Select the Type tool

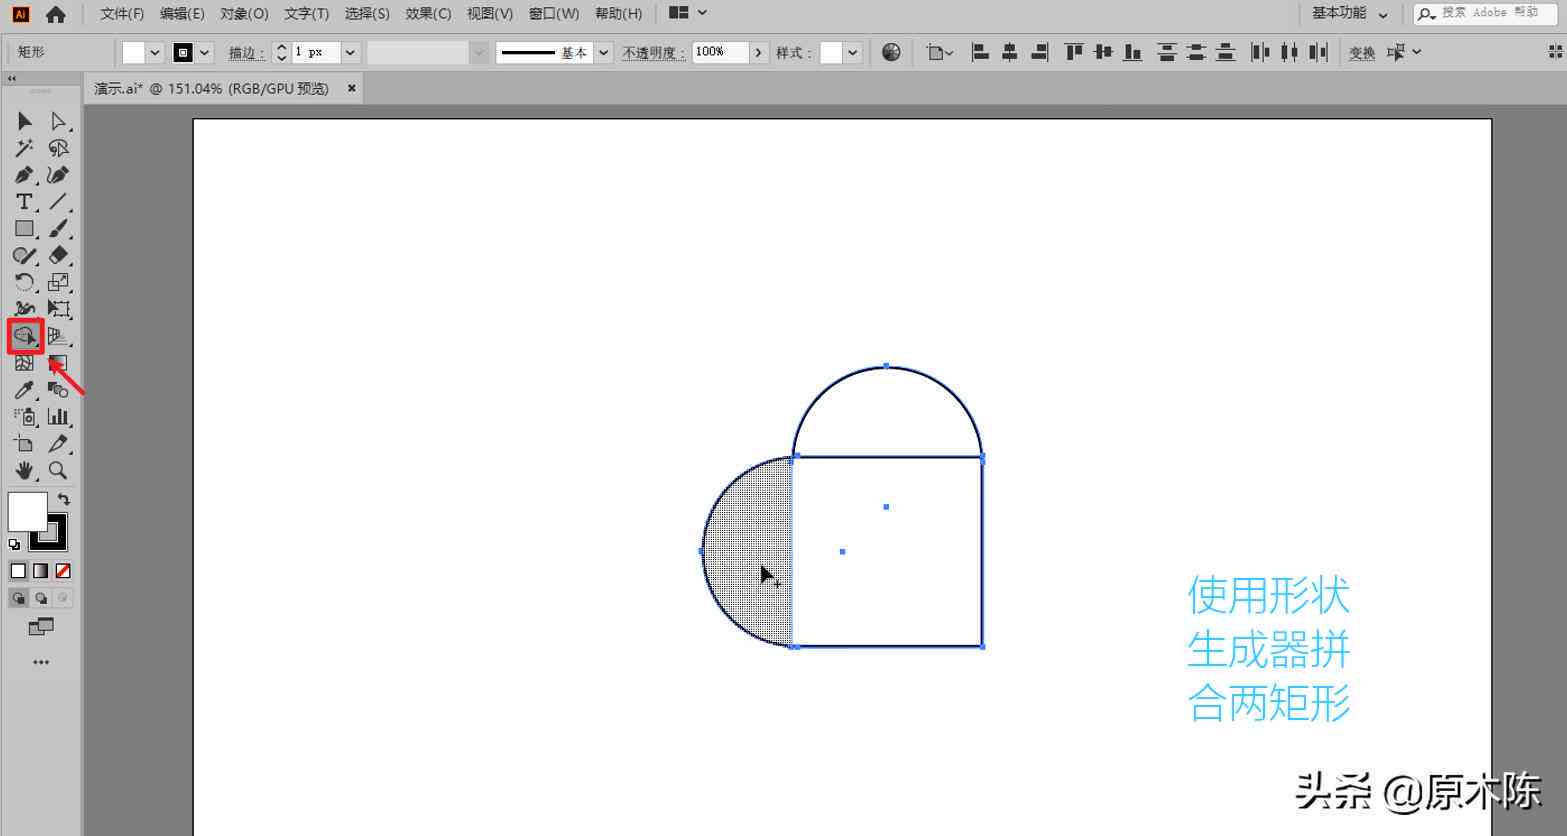click(25, 202)
